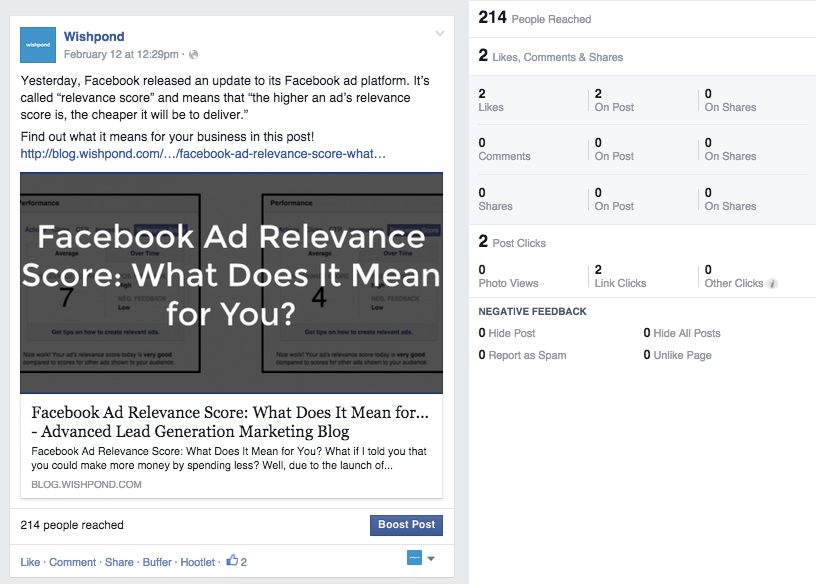Click the 'Unlike Page' feedback stat
The height and width of the screenshot is (584, 816).
[678, 355]
